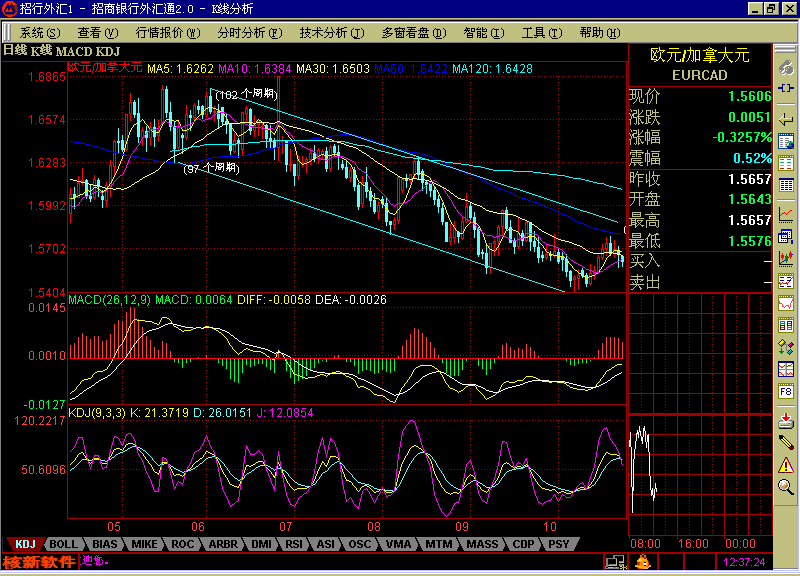The image size is (800, 576).
Task: Open the grid table icon
Action: tap(786, 185)
